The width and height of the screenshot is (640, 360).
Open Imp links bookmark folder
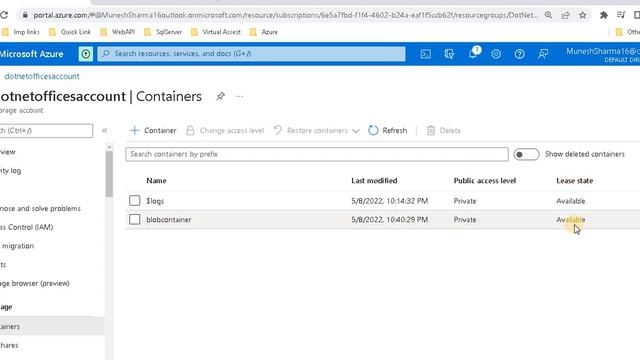point(21,32)
